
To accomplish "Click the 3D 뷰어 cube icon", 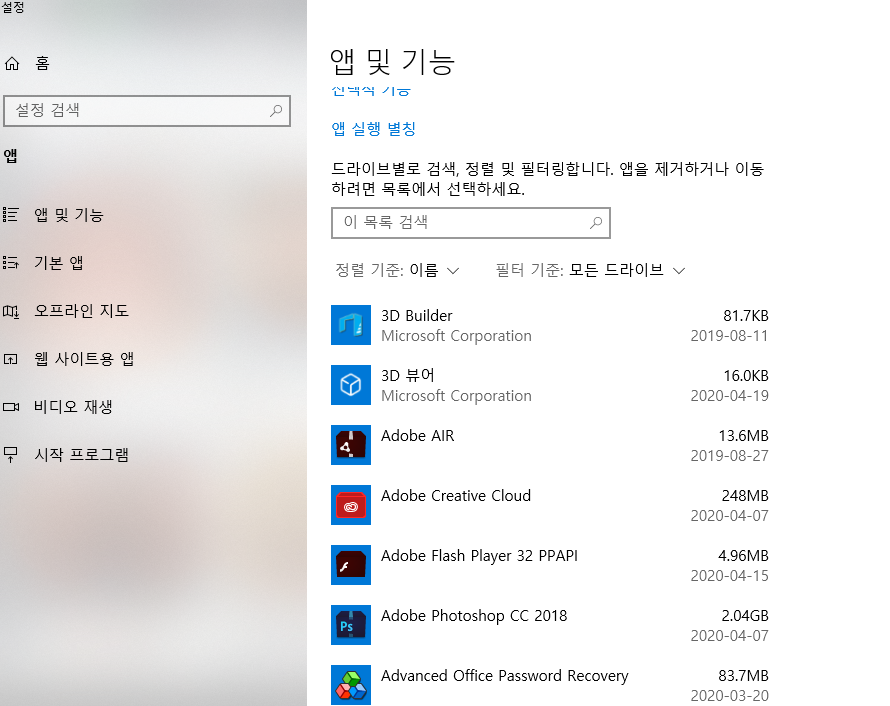I will (x=351, y=385).
